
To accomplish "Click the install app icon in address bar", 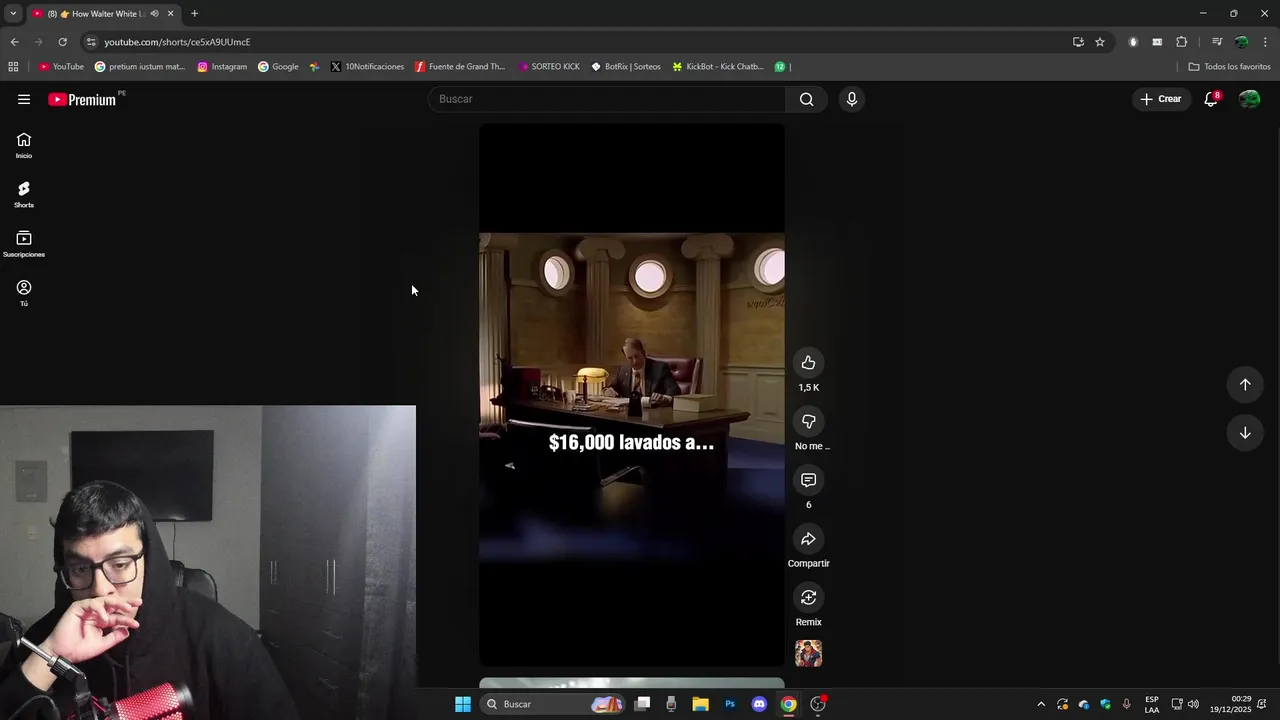I will coord(1078,42).
